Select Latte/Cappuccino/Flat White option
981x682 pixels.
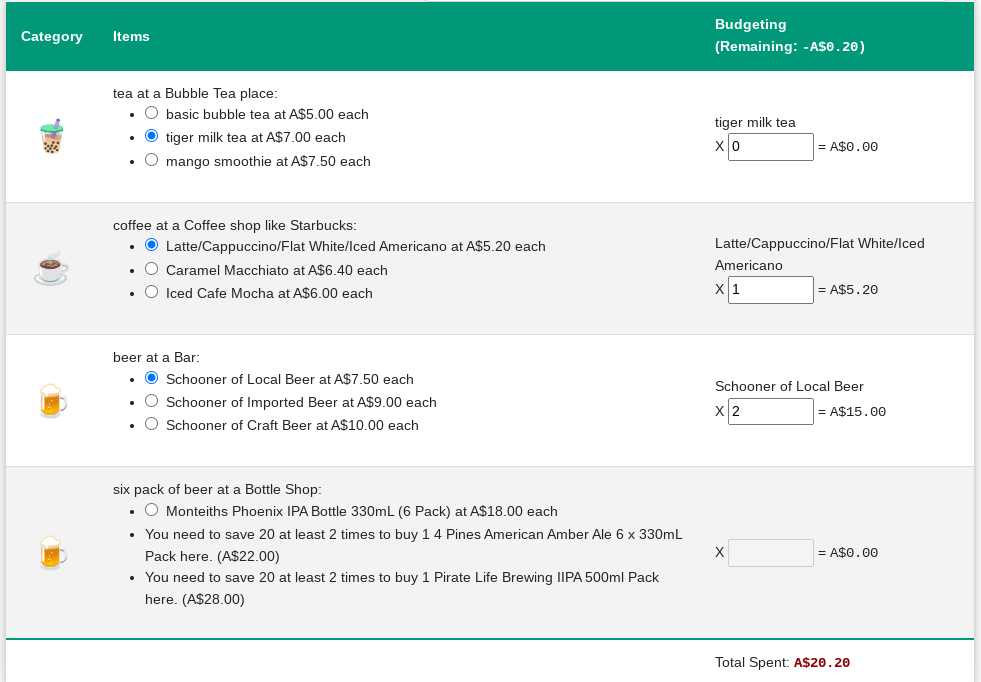click(152, 245)
